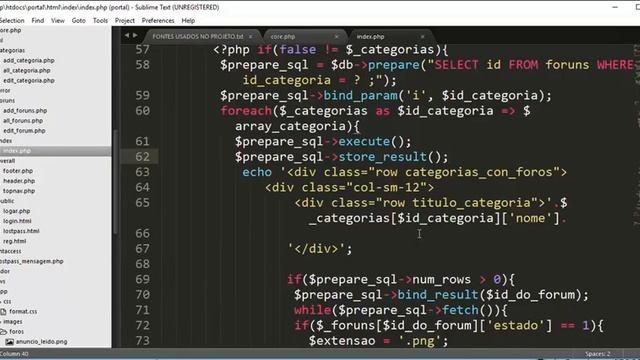Open header.php in the sidebar
Image resolution: width=640 pixels, height=360 pixels.
(19, 181)
